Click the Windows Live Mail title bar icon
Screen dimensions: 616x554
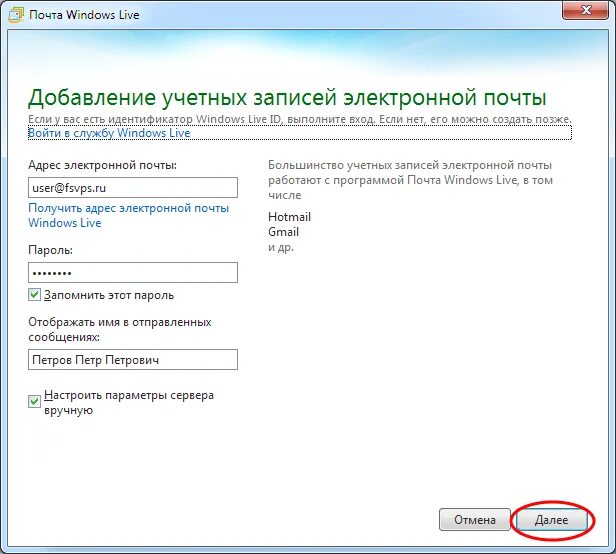(x=16, y=15)
